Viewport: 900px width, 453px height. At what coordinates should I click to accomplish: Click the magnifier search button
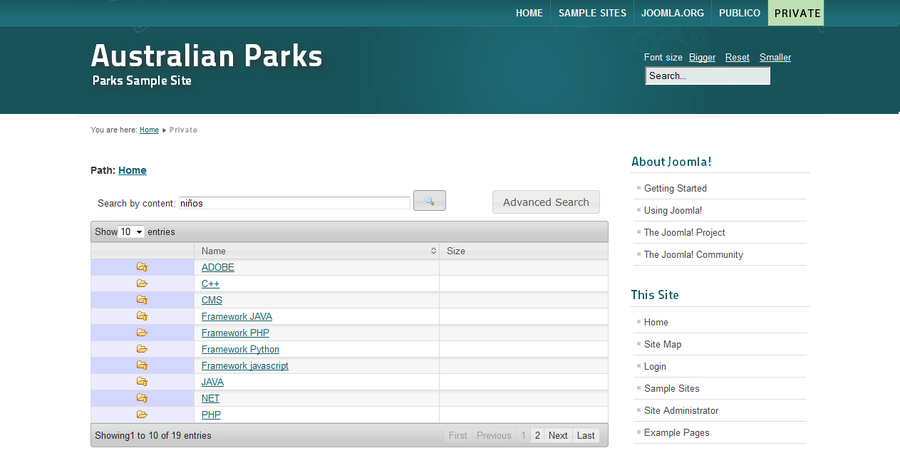[x=429, y=200]
